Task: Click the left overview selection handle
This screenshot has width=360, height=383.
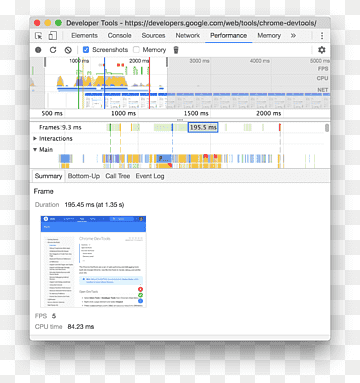Action: point(45,62)
